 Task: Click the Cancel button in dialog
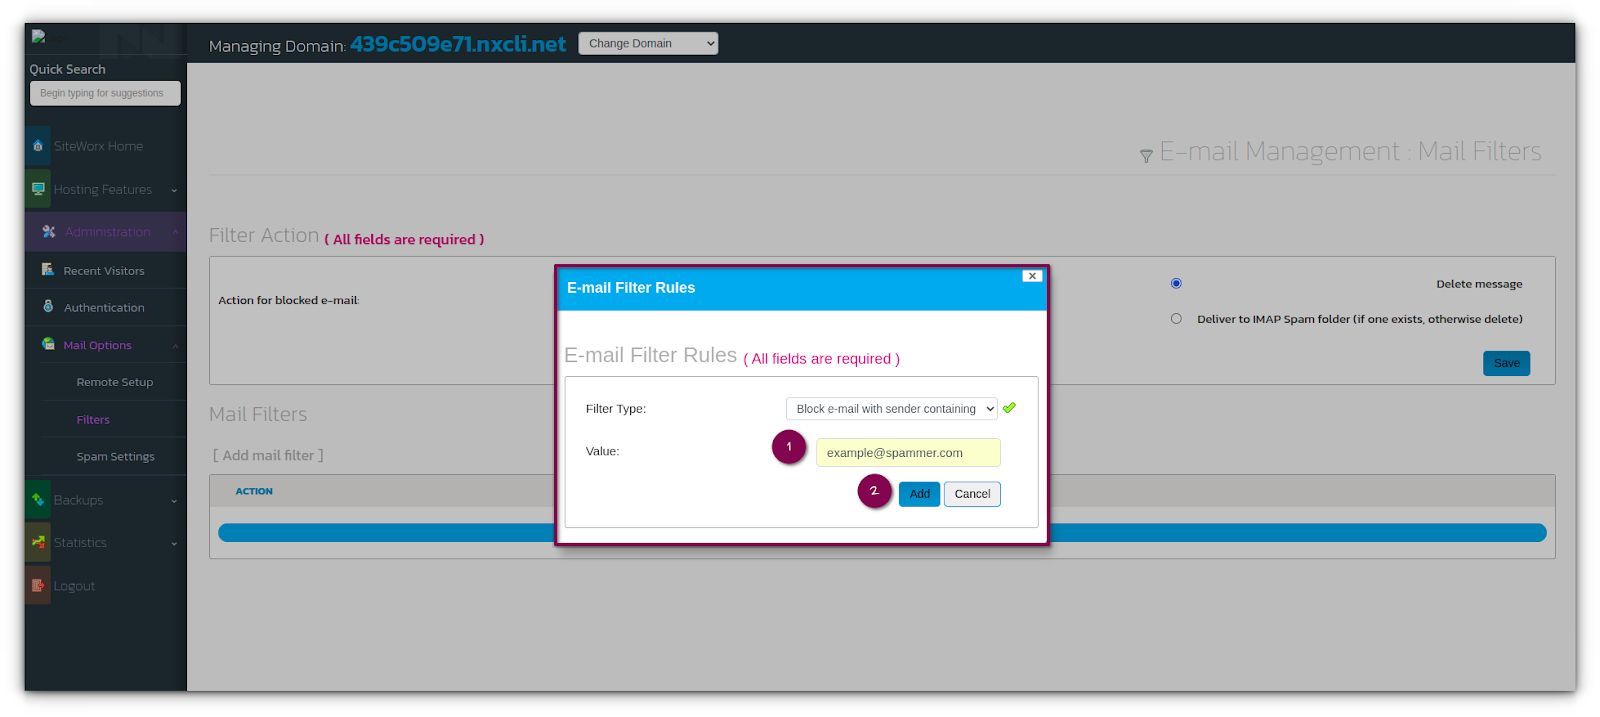point(972,494)
